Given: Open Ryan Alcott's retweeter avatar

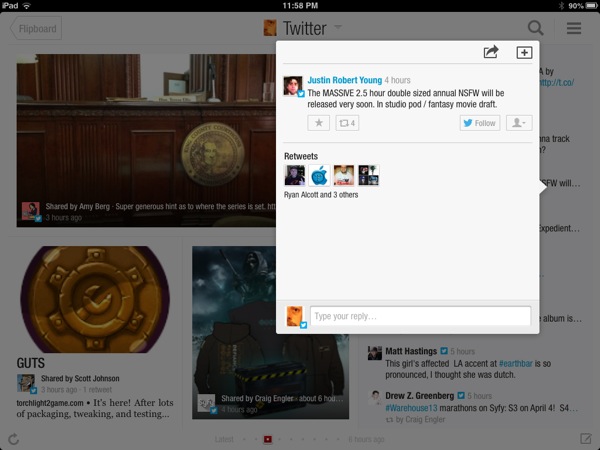Looking at the screenshot, I should click(x=295, y=175).
